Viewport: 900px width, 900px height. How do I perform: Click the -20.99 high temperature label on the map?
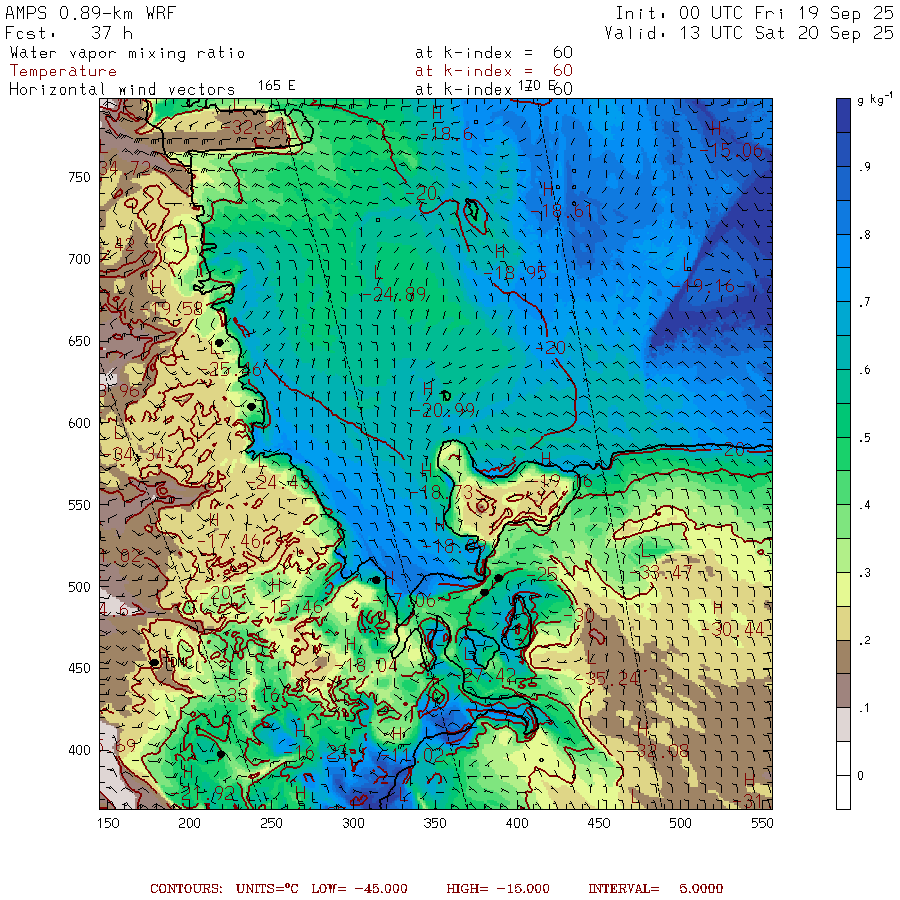[443, 409]
